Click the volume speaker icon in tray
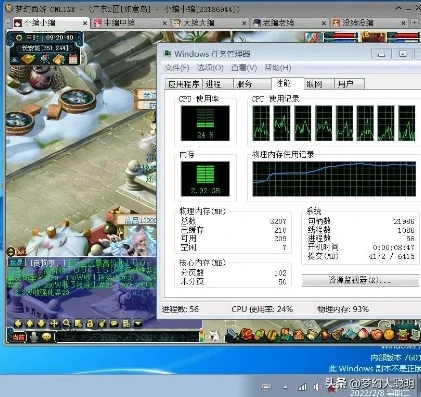The image size is (421, 397). pyautogui.click(x=316, y=387)
